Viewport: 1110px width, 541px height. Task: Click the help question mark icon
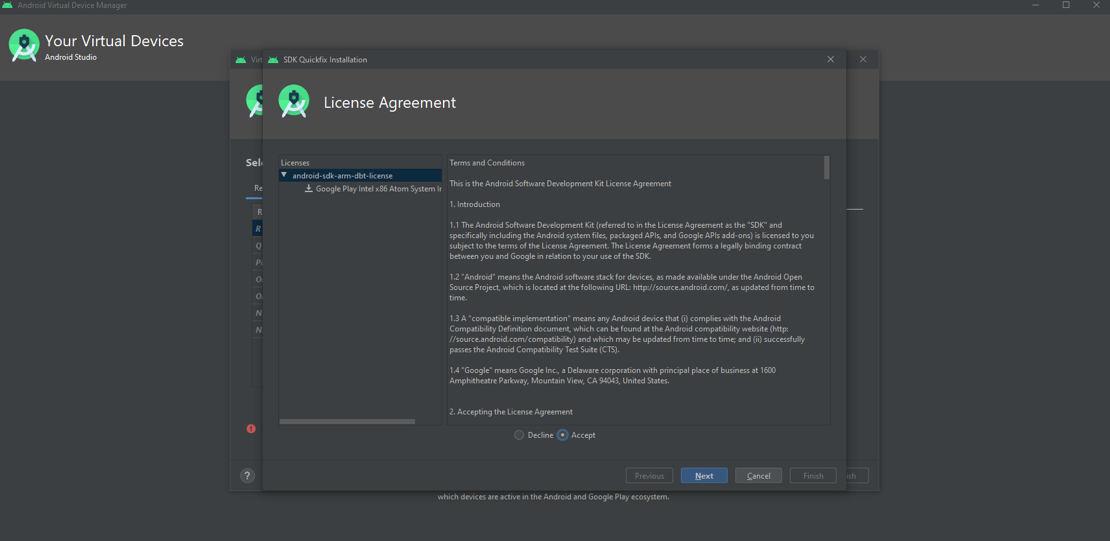click(x=246, y=476)
